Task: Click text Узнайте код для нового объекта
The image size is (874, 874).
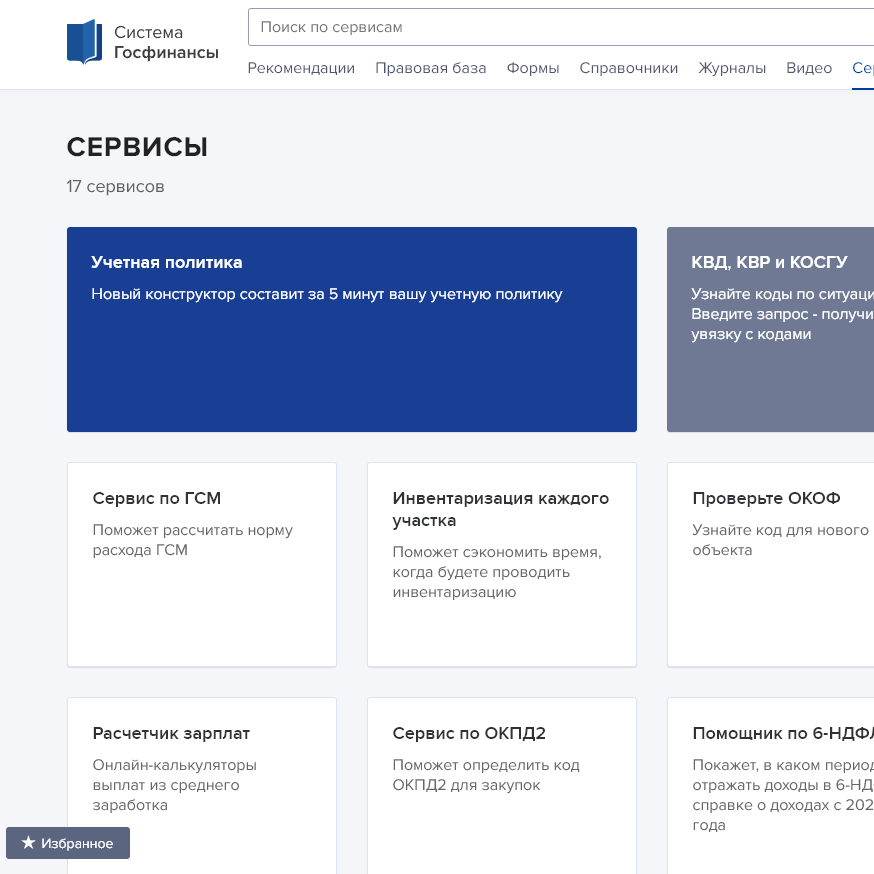Action: [x=780, y=540]
